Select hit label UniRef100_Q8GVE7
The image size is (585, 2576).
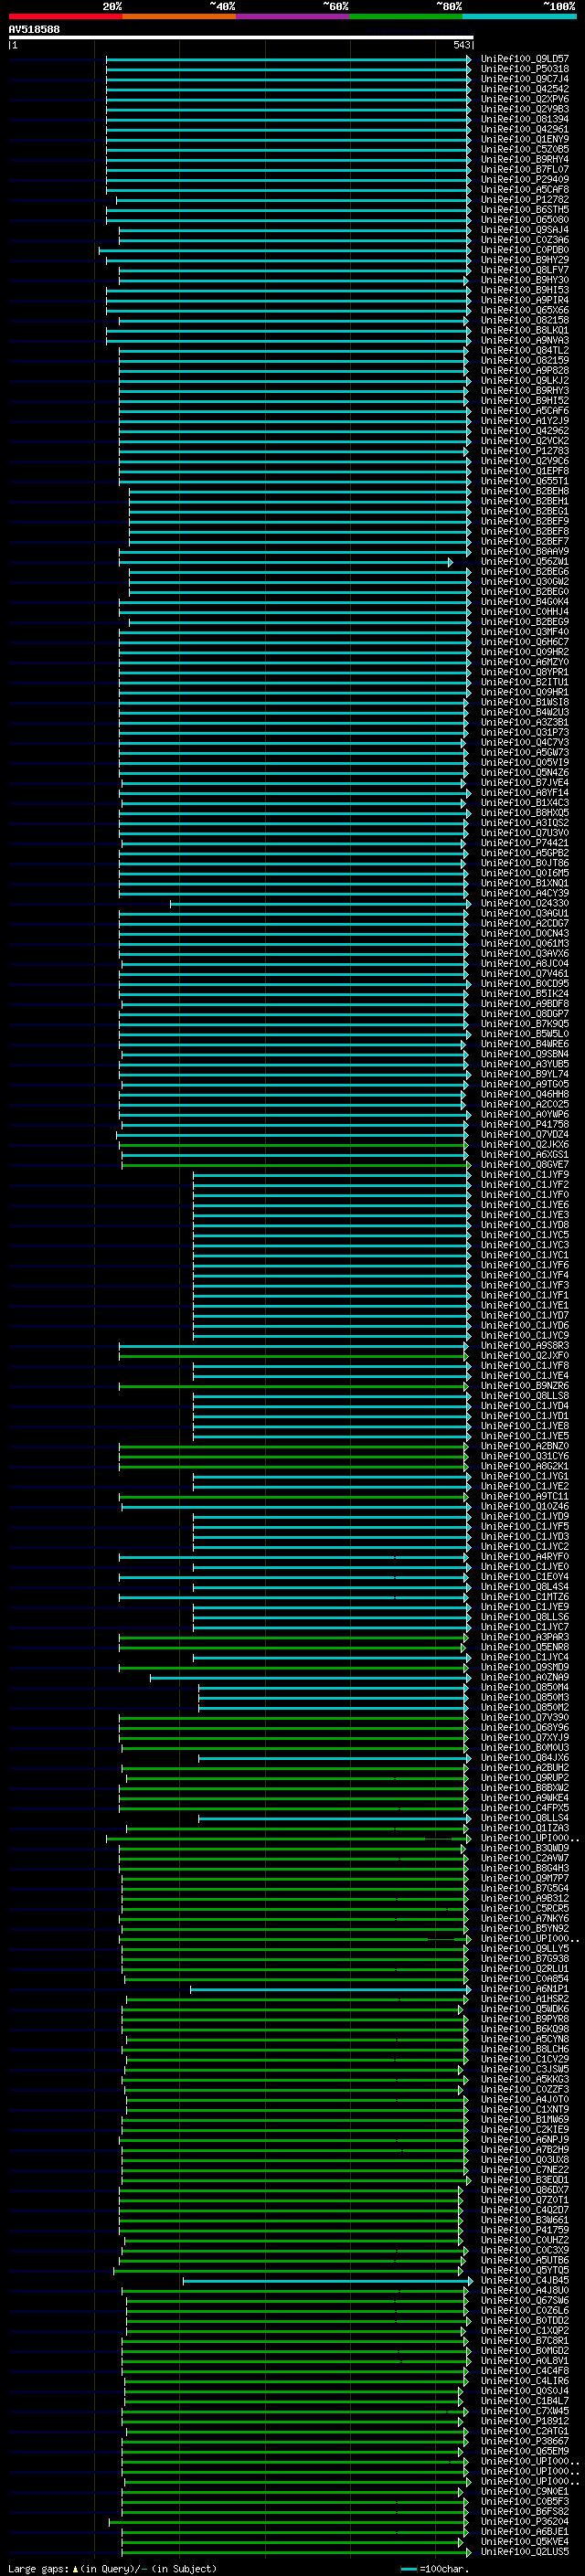point(524,1164)
